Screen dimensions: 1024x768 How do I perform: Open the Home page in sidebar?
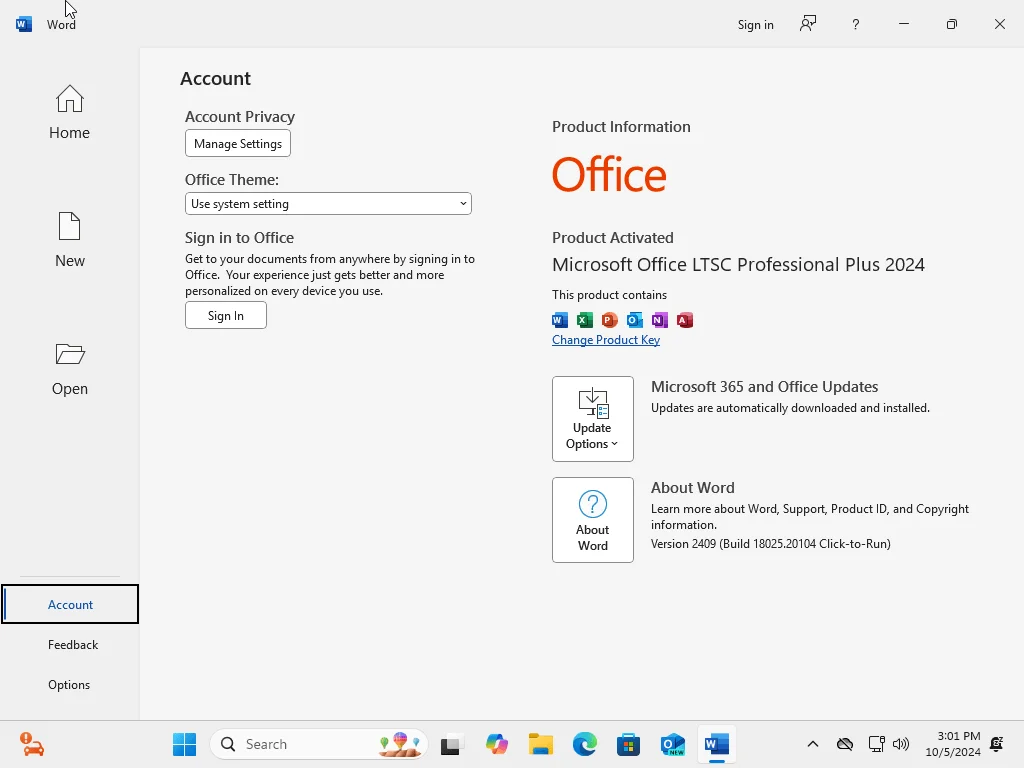69,112
